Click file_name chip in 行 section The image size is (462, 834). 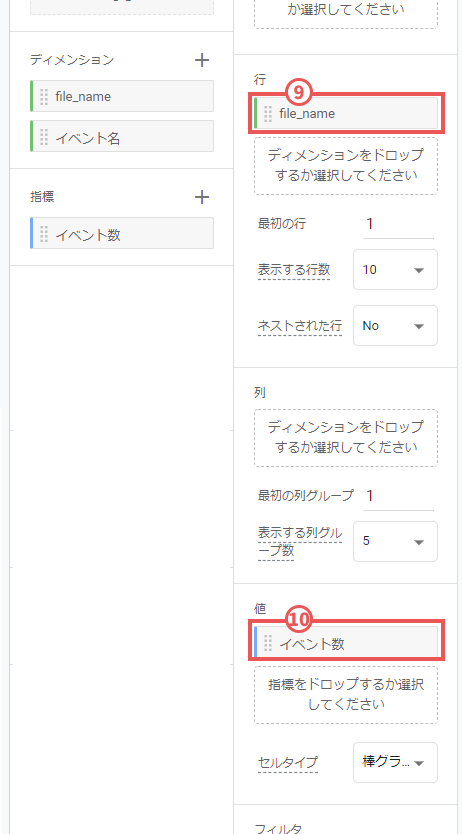tap(346, 113)
